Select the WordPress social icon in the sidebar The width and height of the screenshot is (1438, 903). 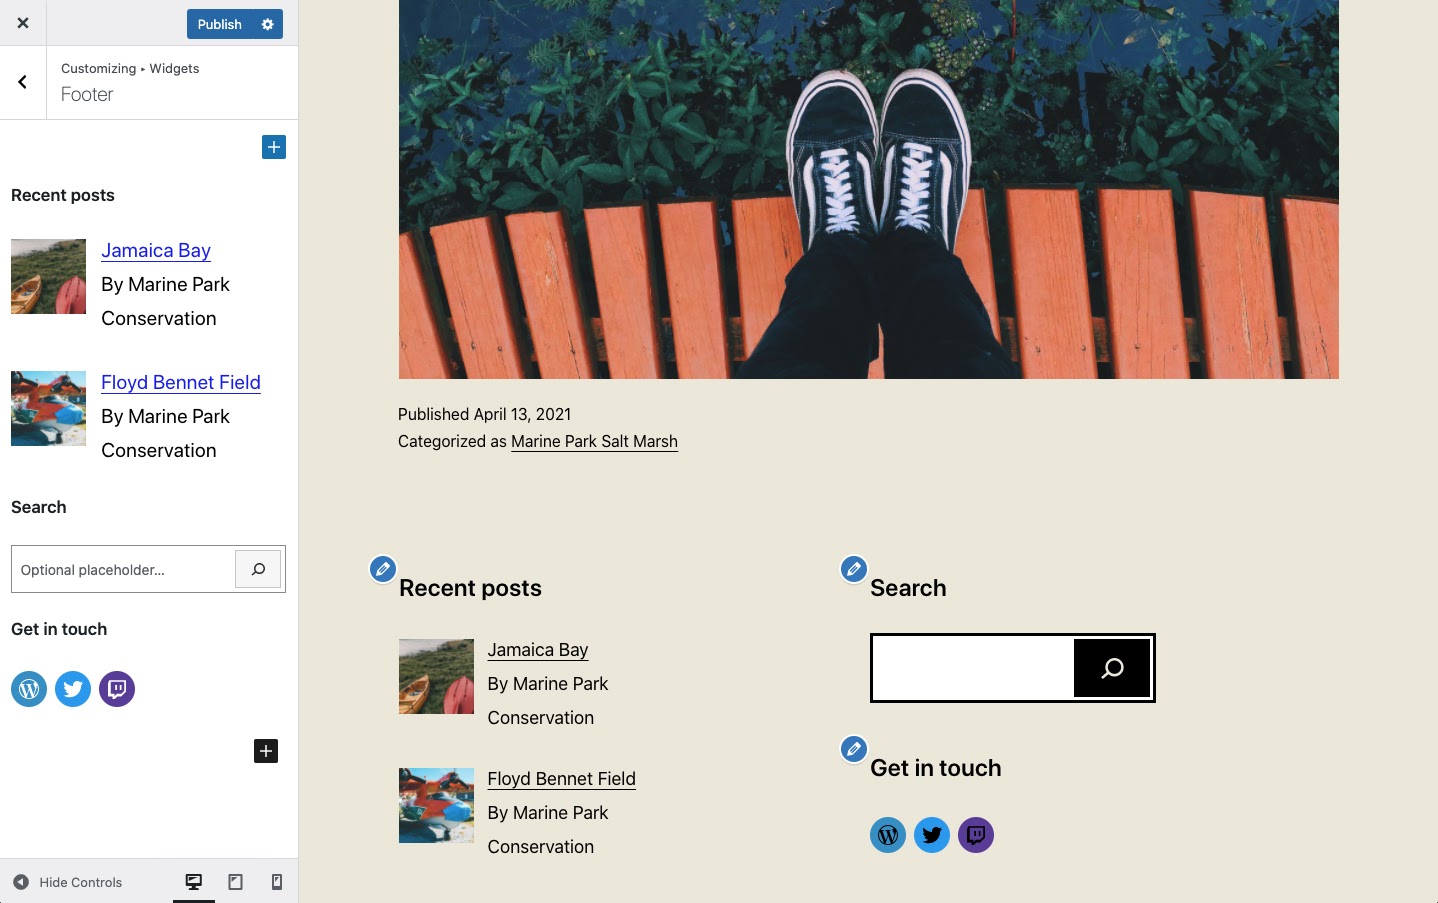coord(28,688)
